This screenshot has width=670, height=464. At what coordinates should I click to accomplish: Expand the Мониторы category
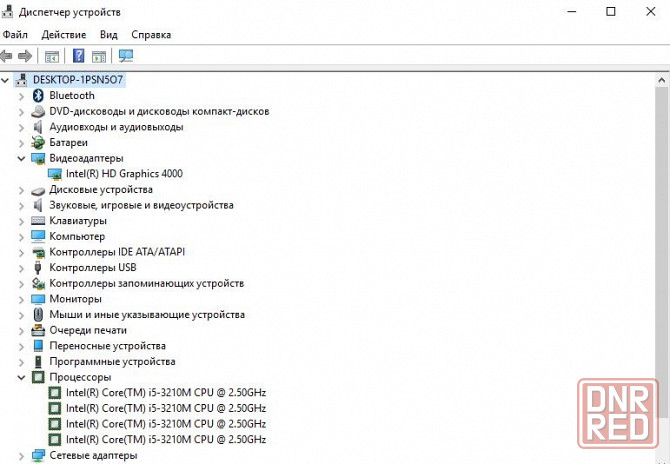pos(21,300)
